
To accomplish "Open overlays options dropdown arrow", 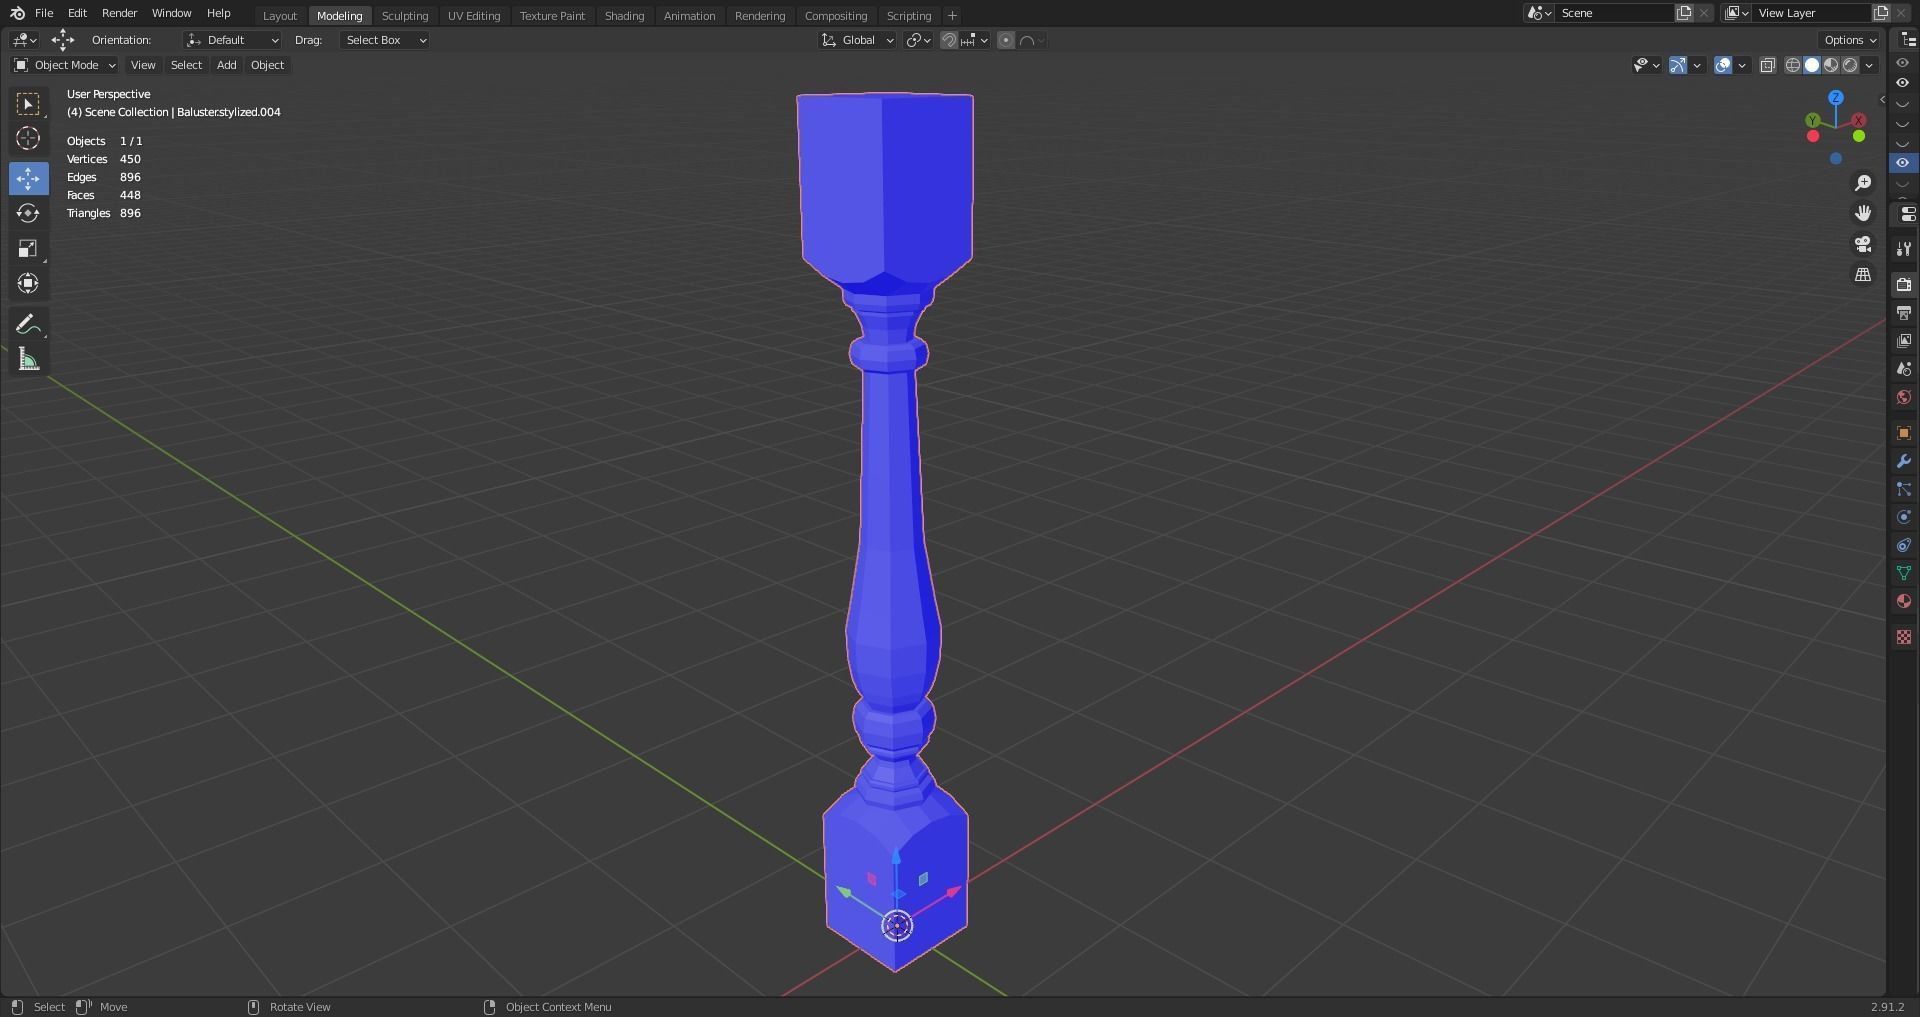I will (x=1742, y=65).
